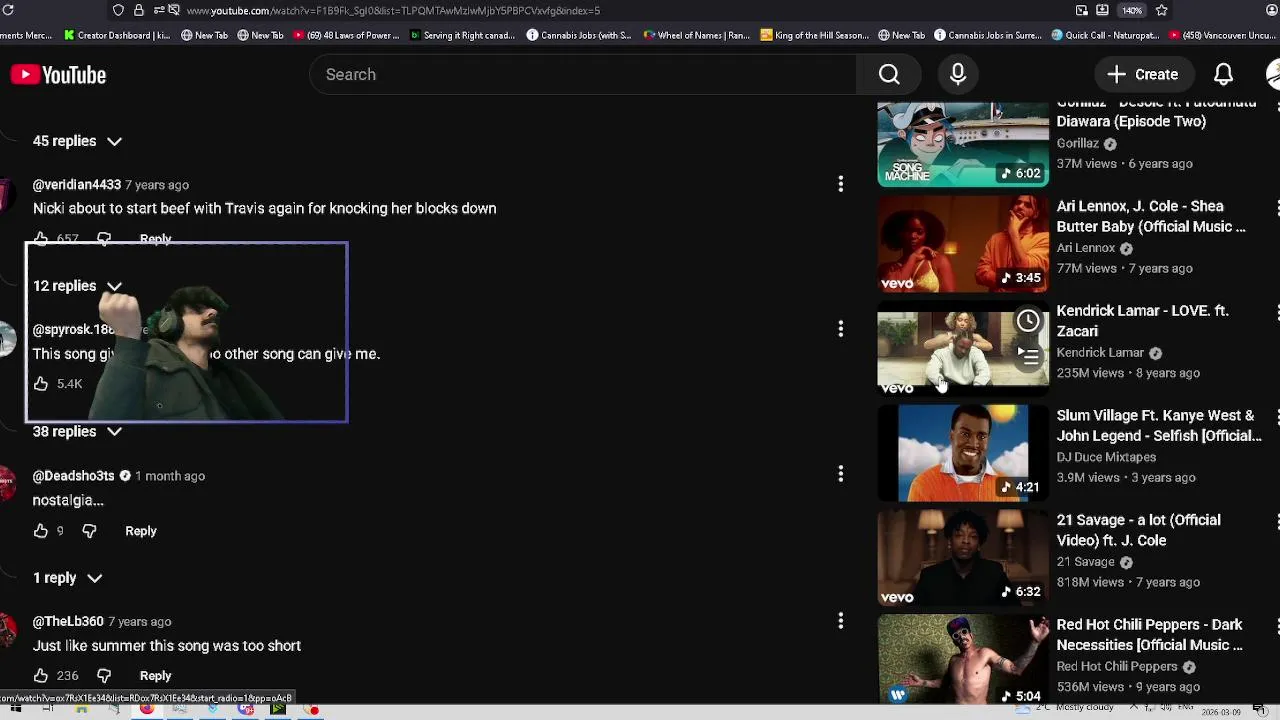1280x720 pixels.
Task: Open the Red Hot Chili Peppers channel link
Action: tap(1117, 666)
